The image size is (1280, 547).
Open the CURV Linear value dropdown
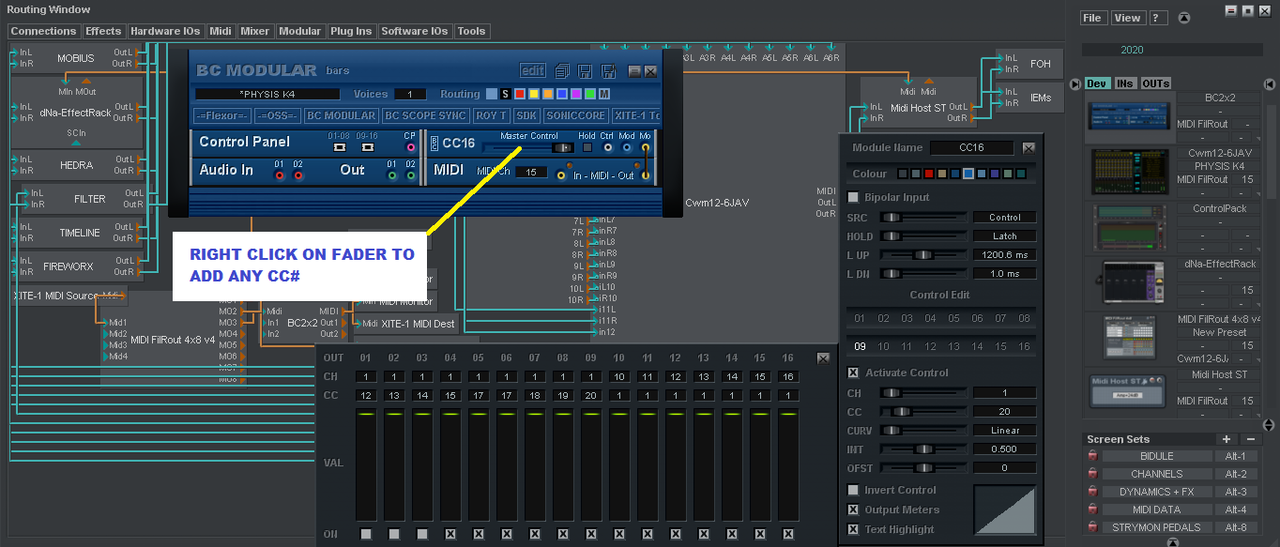click(1005, 430)
